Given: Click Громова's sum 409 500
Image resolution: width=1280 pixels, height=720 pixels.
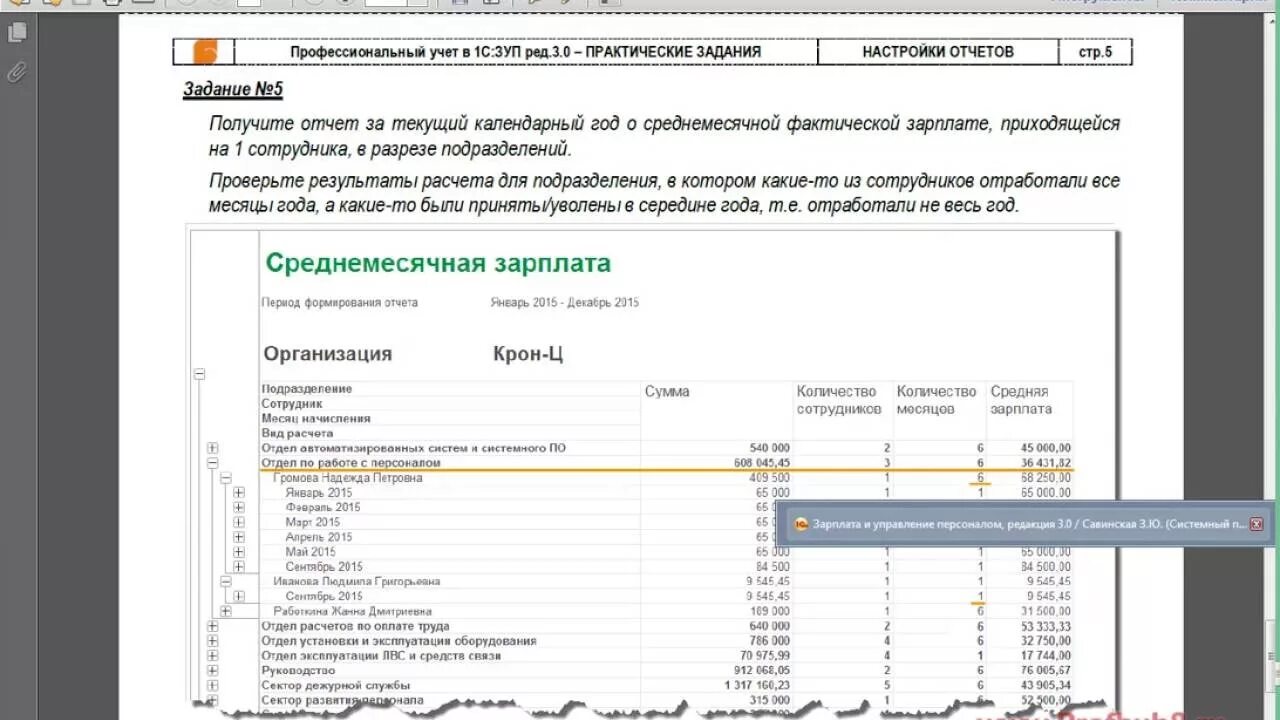Looking at the screenshot, I should (x=769, y=478).
